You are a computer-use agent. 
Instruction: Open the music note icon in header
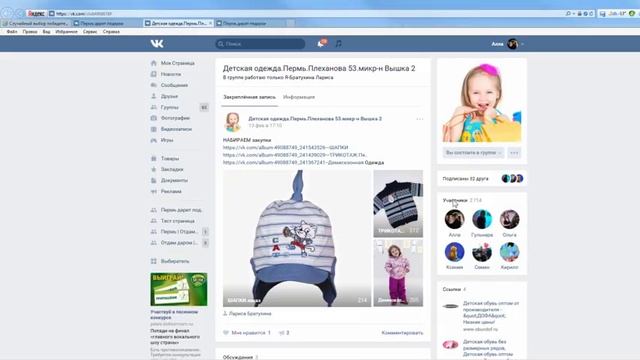click(338, 44)
